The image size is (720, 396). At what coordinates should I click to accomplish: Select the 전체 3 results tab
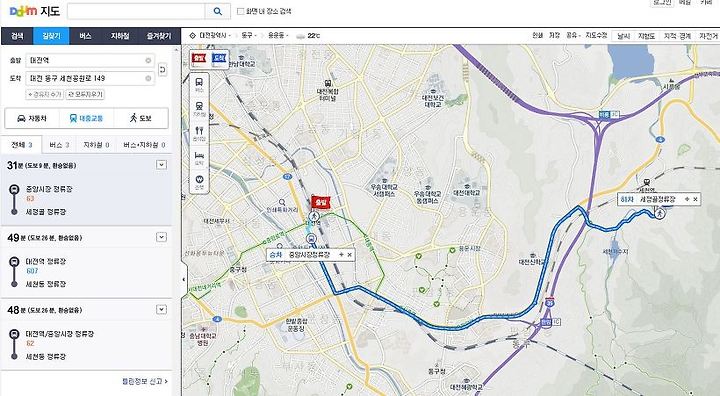point(22,145)
